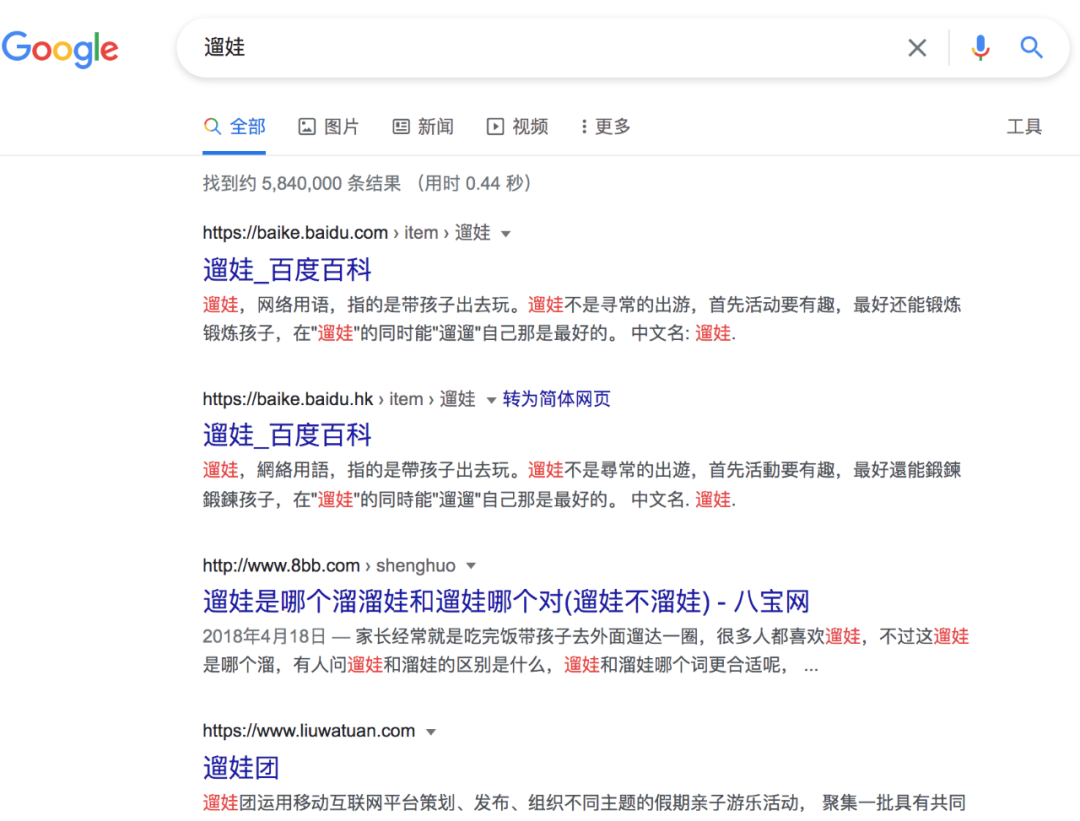Expand dropdown arrow beside liuwatuan.com URL
Image resolution: width=1080 pixels, height=821 pixels.
(431, 732)
